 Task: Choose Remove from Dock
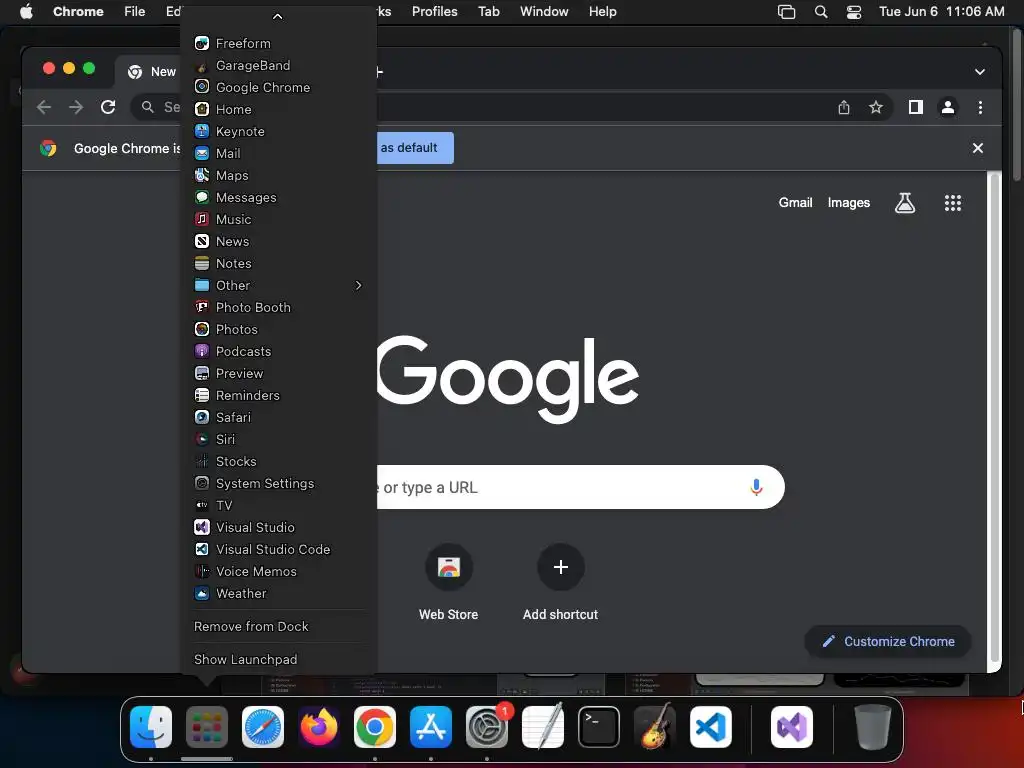click(278, 626)
